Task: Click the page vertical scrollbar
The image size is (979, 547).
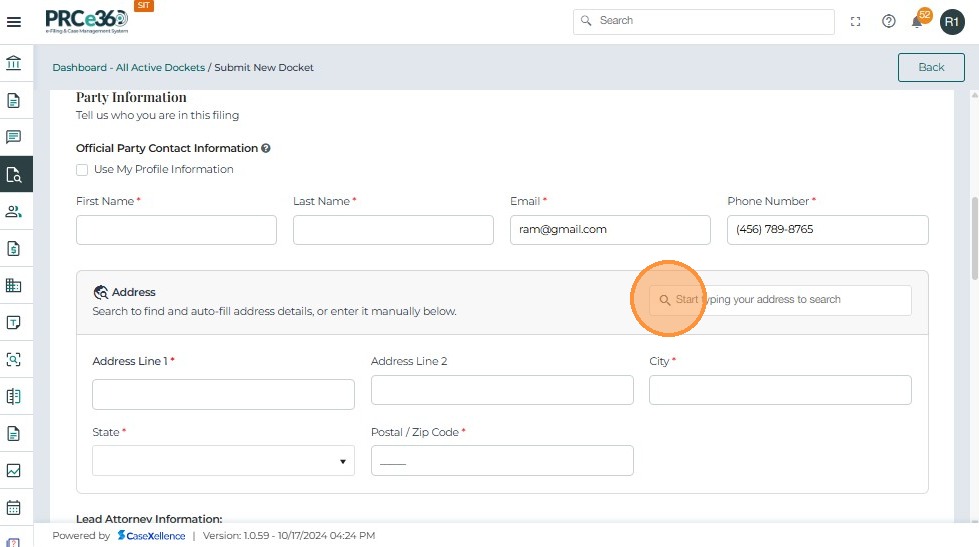Action: pyautogui.click(x=973, y=240)
